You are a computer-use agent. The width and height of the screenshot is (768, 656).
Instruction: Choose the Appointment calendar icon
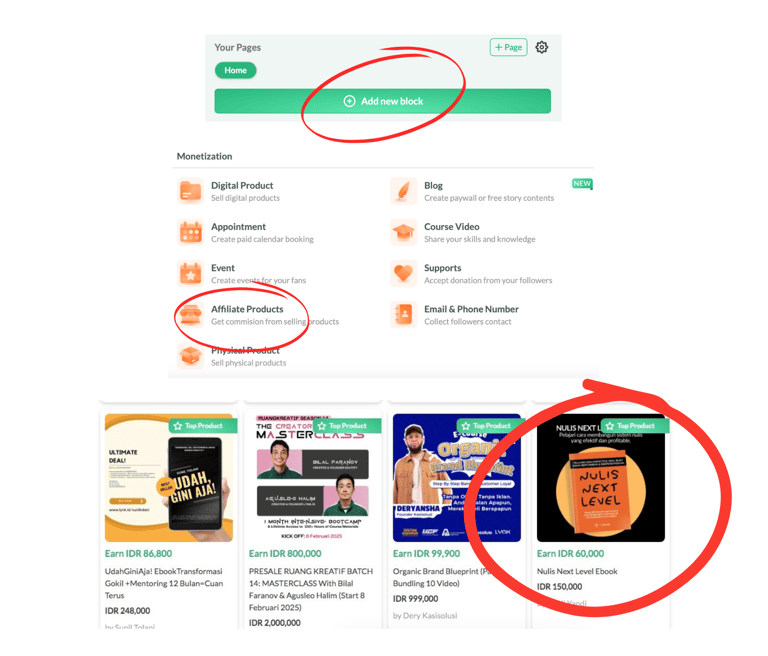click(x=191, y=232)
